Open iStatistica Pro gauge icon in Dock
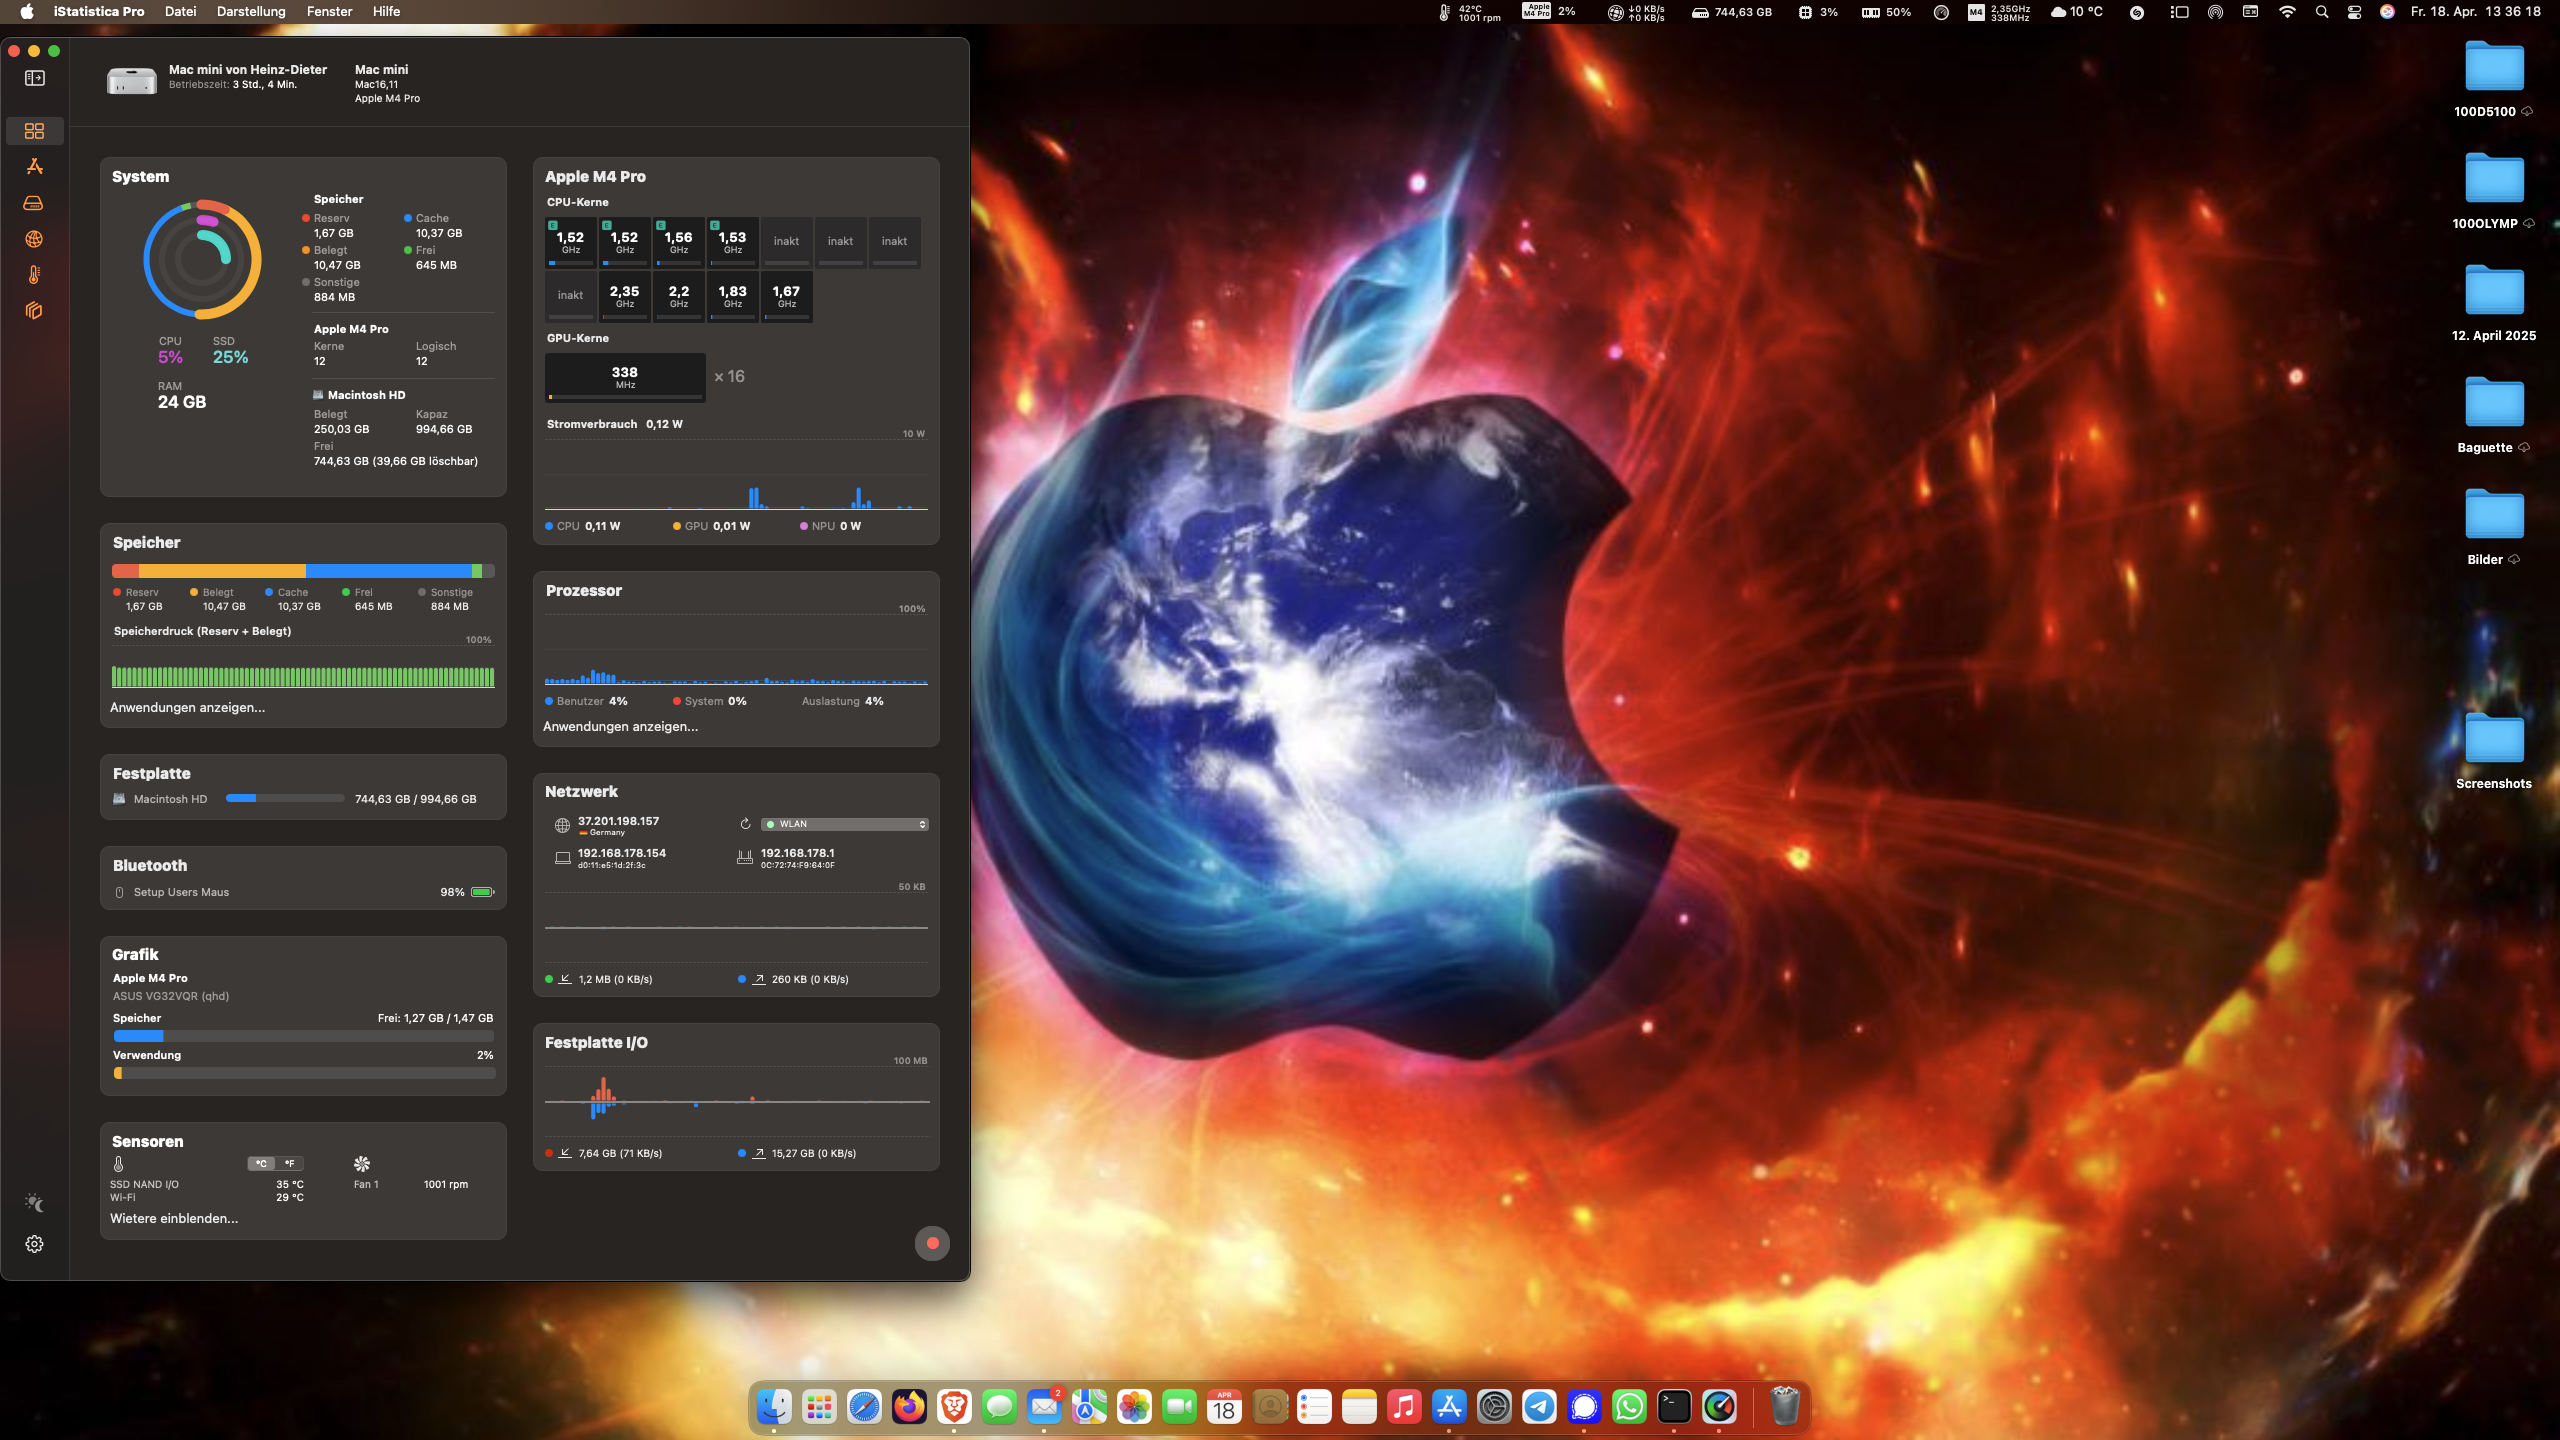2560x1440 pixels. [1719, 1407]
